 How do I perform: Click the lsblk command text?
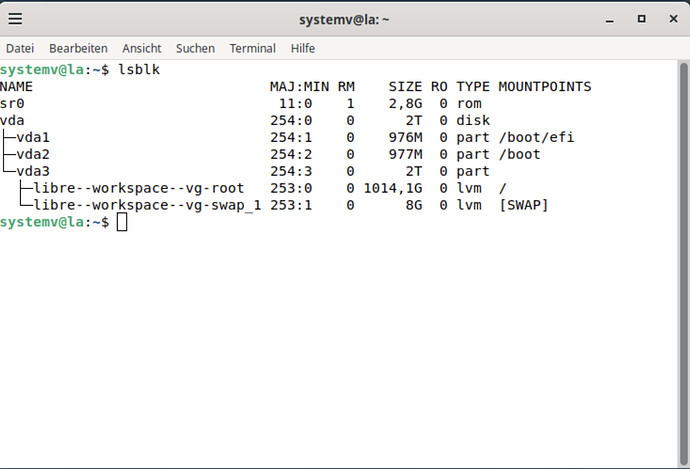pos(140,70)
